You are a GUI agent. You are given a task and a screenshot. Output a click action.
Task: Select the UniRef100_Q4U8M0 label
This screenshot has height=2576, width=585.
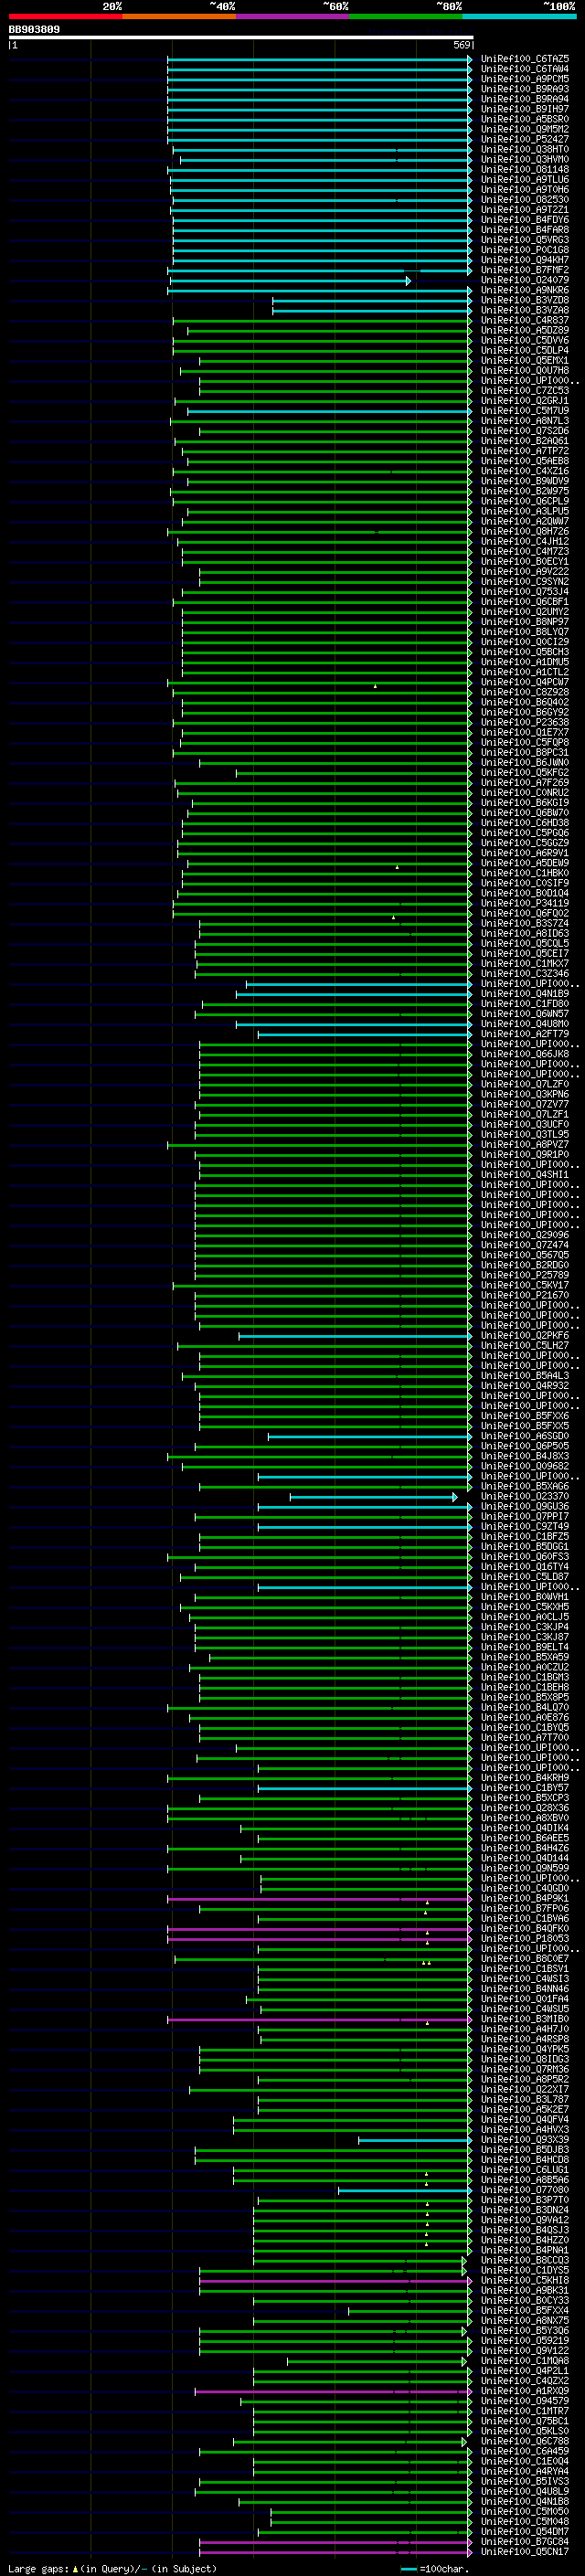[x=525, y=1024]
